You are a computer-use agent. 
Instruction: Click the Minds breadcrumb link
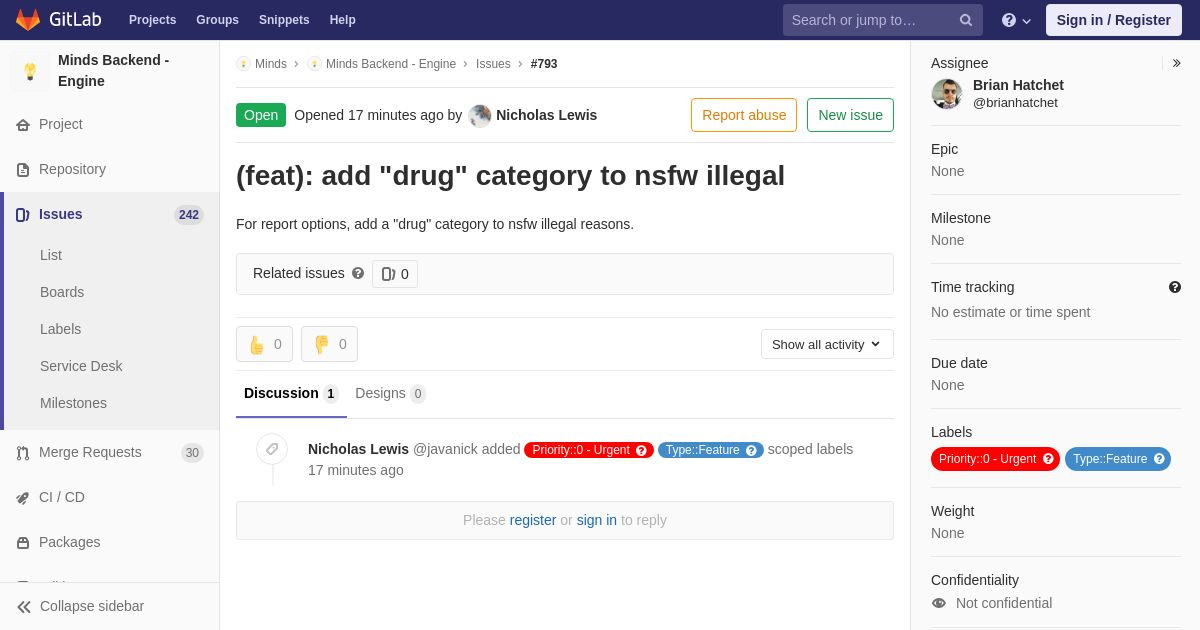coord(270,64)
